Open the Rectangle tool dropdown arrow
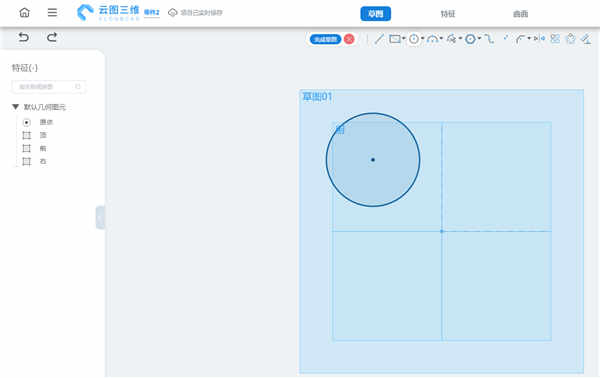 [404, 38]
